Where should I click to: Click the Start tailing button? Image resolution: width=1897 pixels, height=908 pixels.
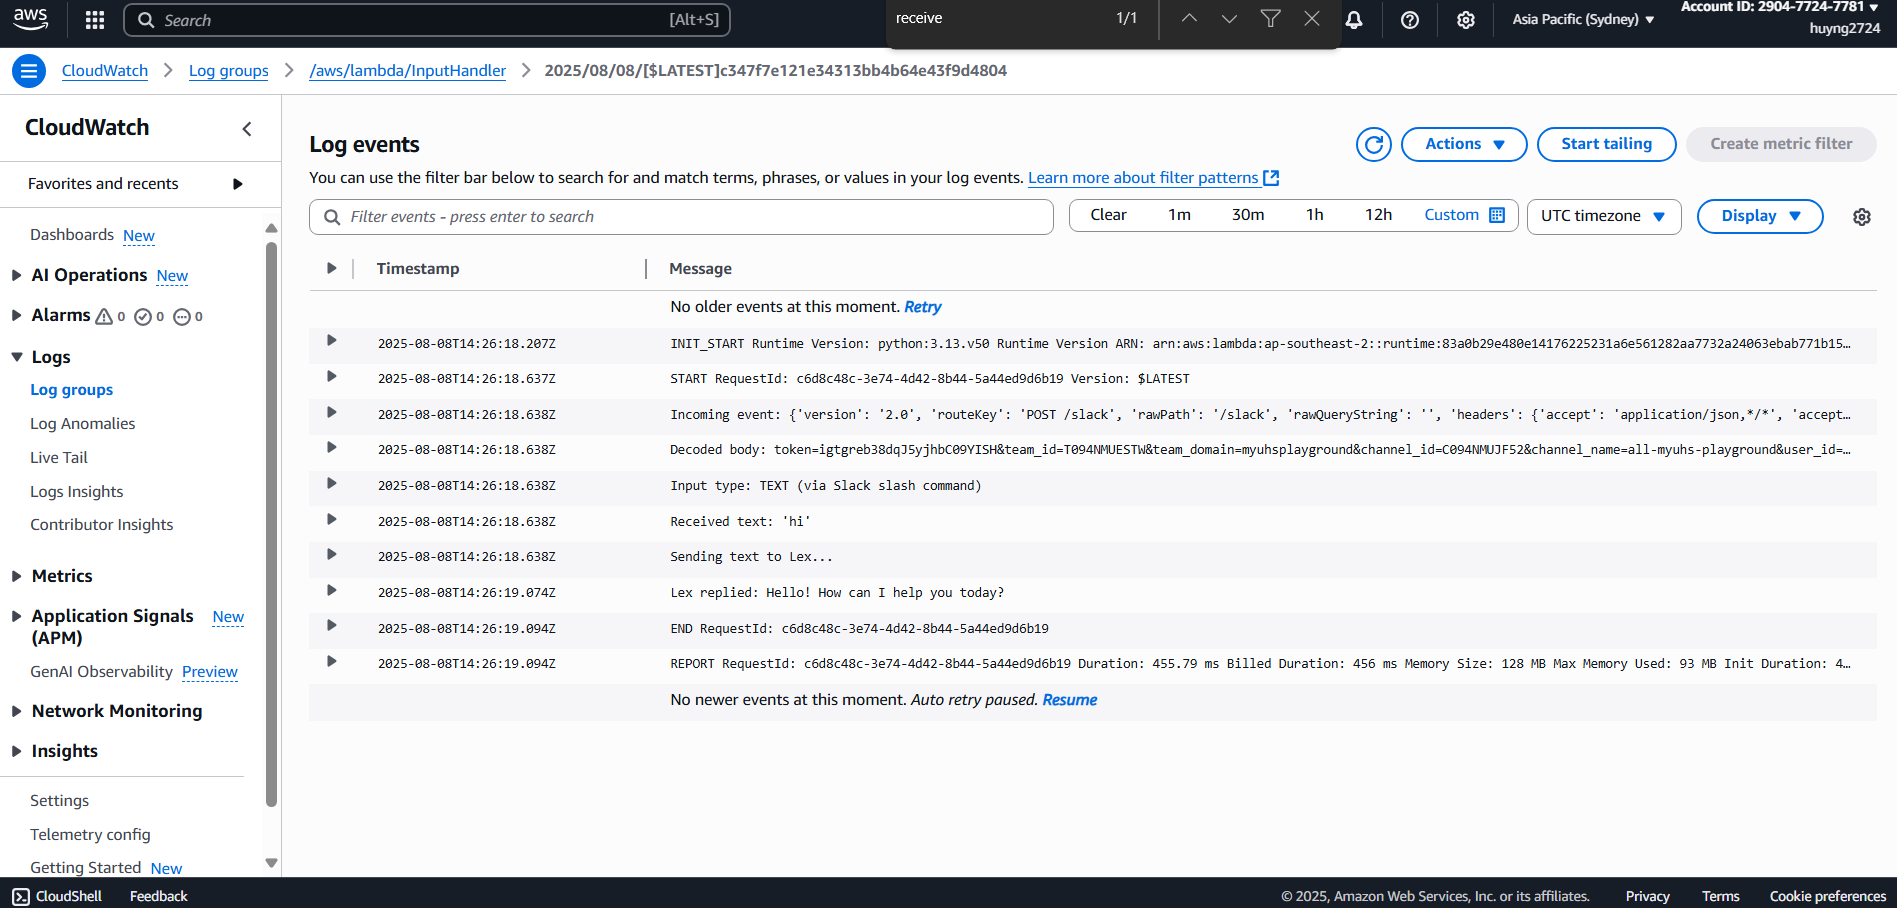pos(1606,144)
